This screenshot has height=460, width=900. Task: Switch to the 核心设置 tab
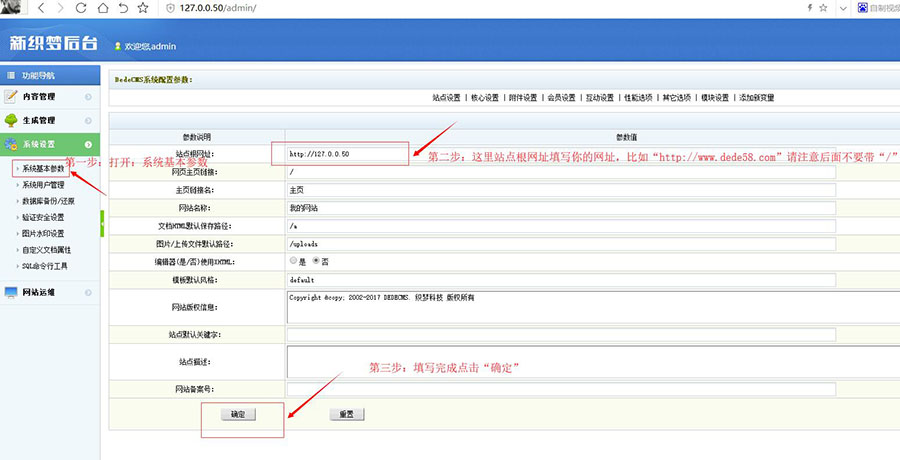pyautogui.click(x=484, y=98)
